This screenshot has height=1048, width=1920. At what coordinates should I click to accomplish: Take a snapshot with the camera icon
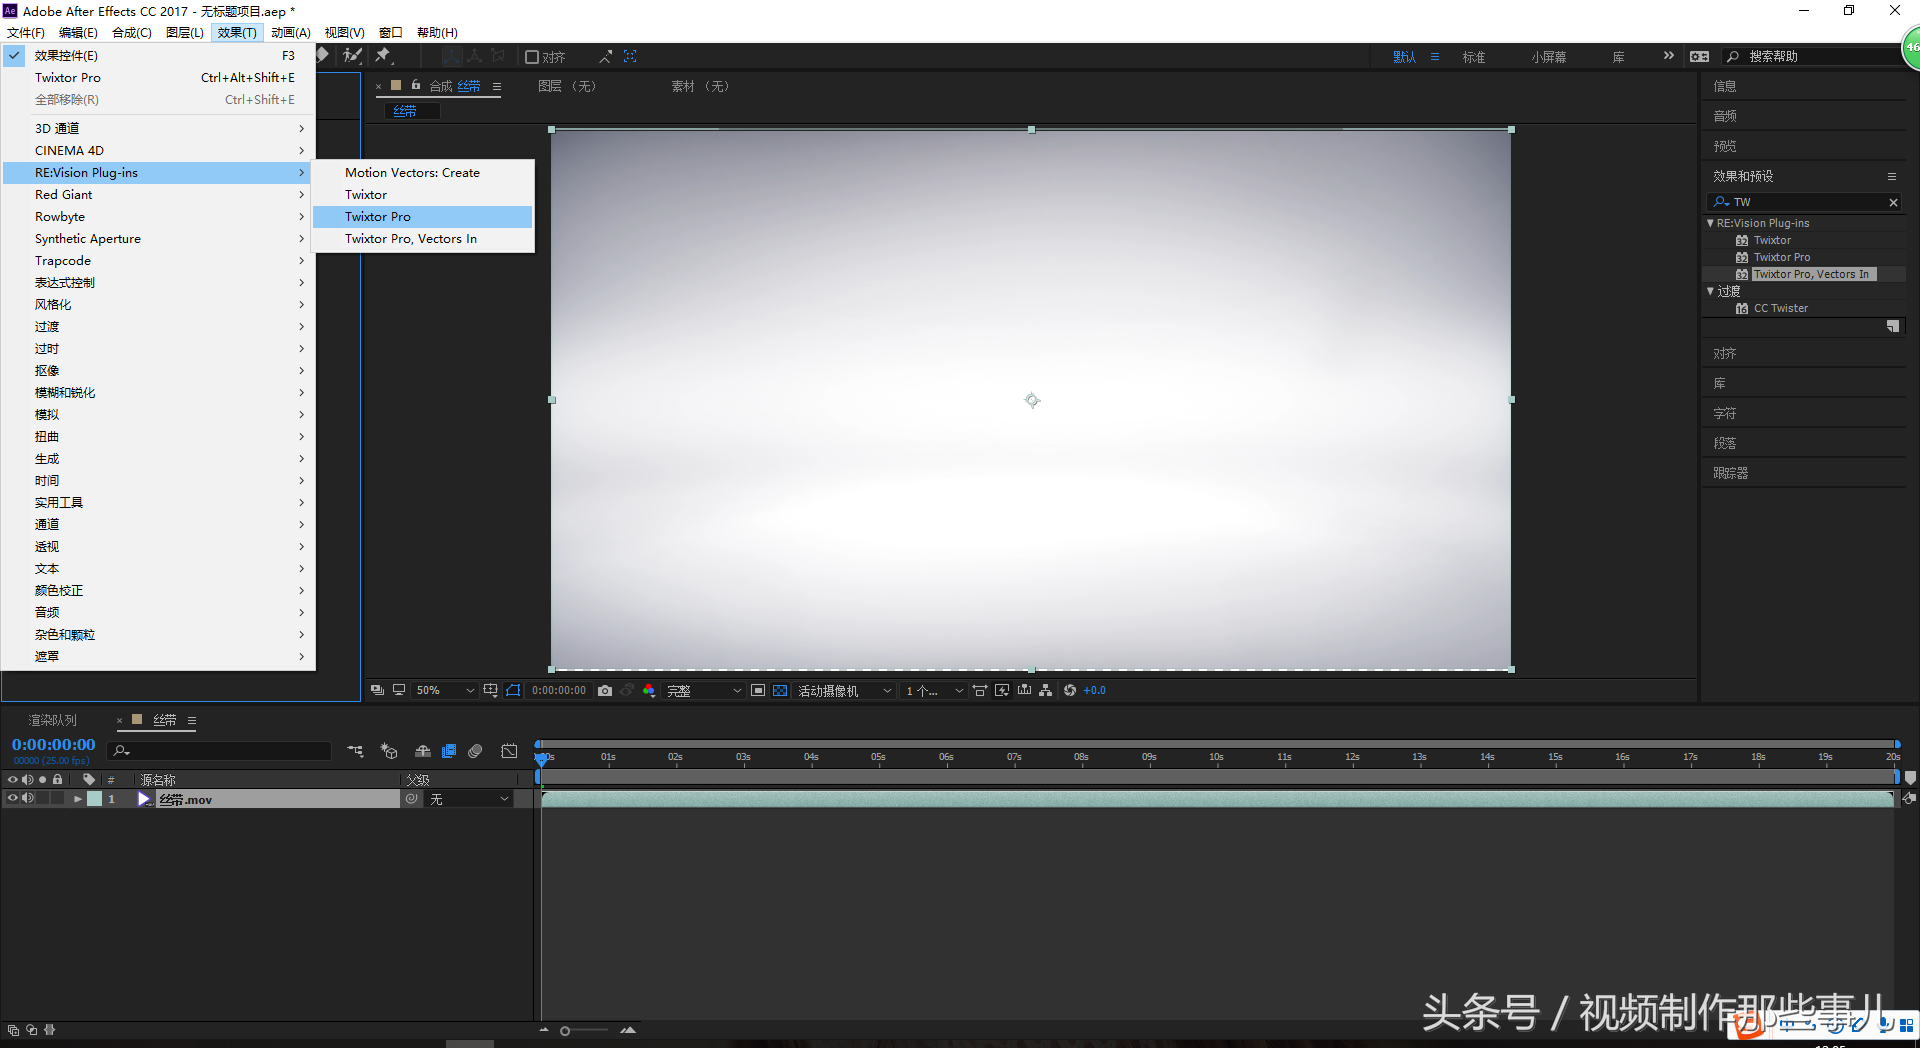tap(605, 690)
